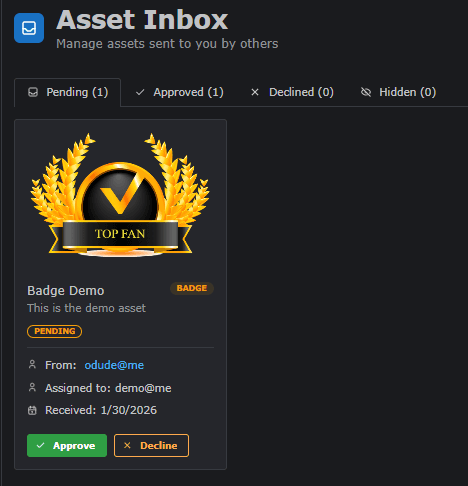The width and height of the screenshot is (468, 486).
Task: Click the orange BADGE type label
Action: (x=192, y=288)
